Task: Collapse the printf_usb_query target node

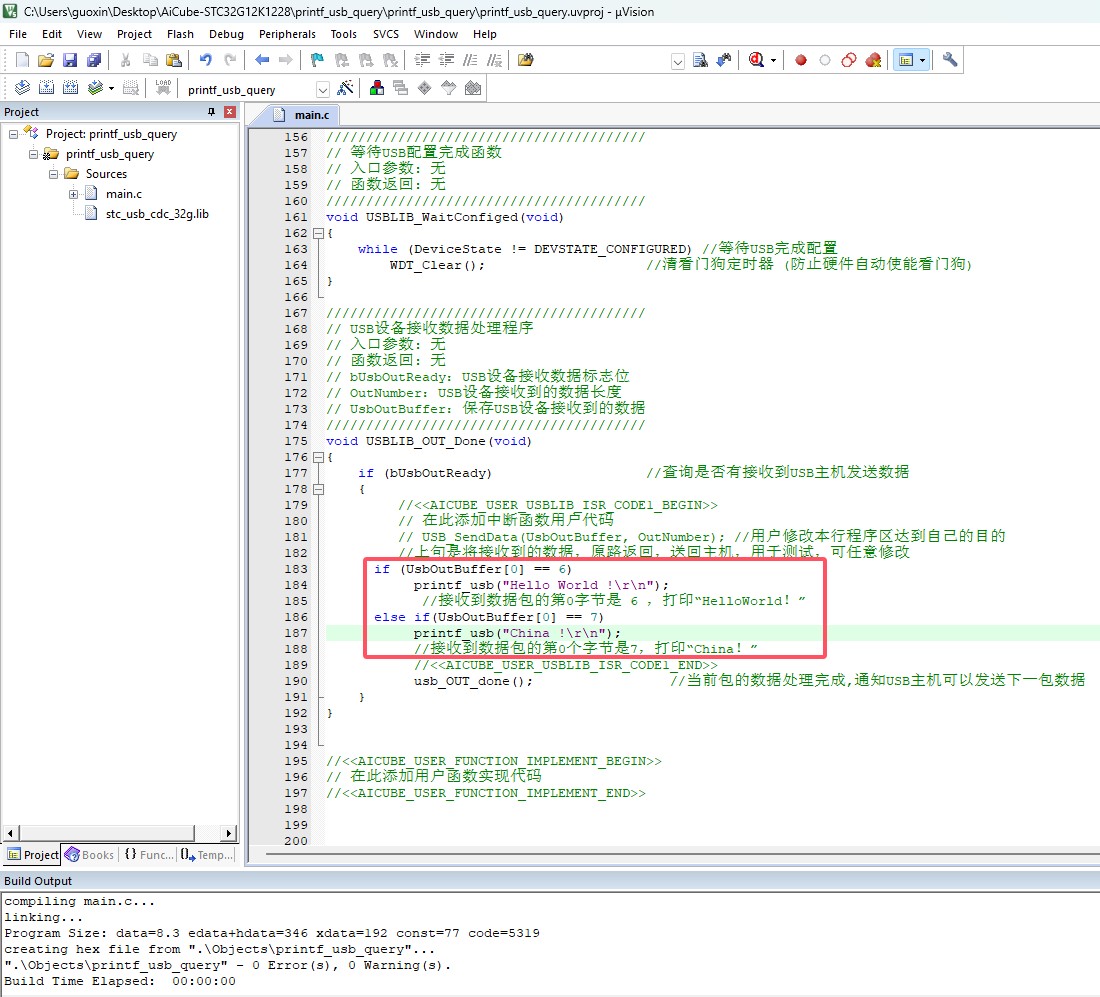Action: (x=33, y=154)
